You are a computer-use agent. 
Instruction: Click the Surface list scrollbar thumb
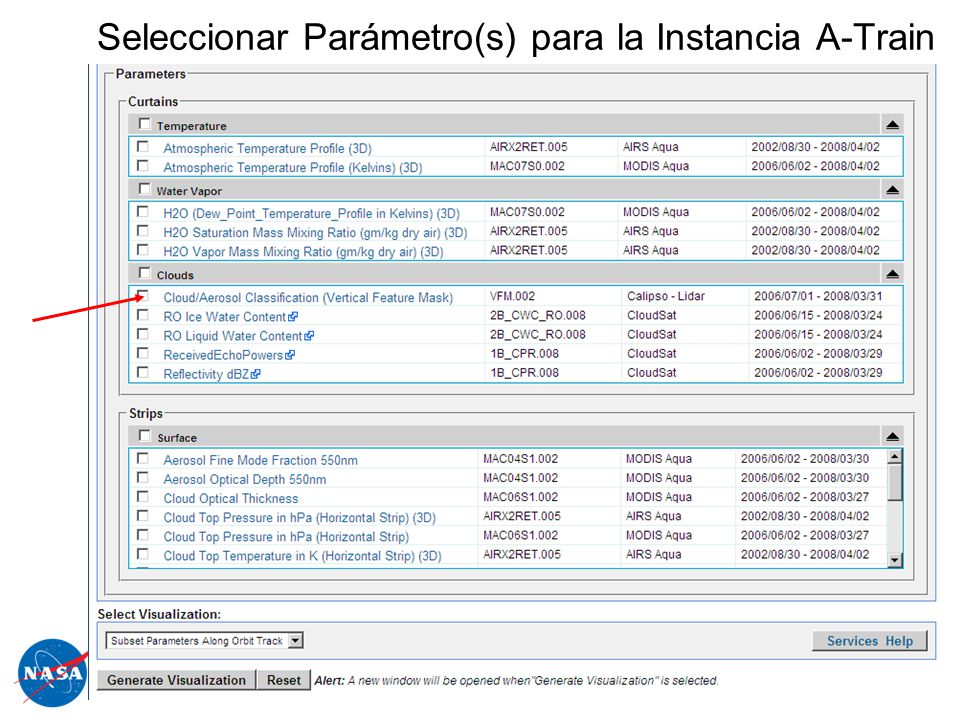click(894, 482)
